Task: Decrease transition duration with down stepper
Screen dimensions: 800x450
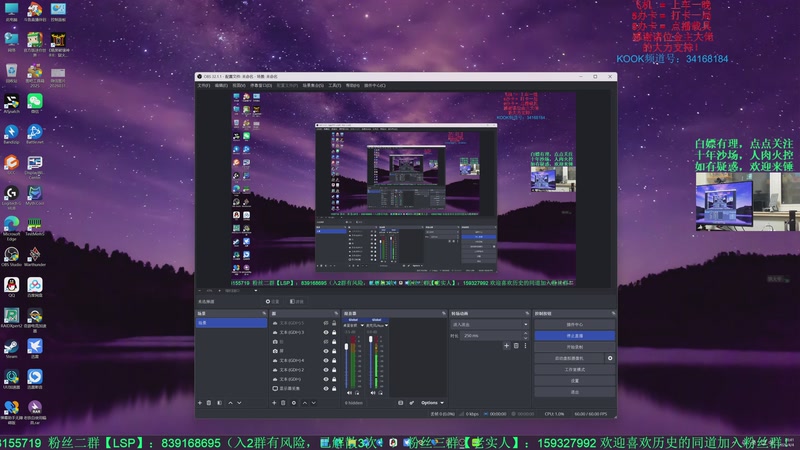Action: pyautogui.click(x=526, y=338)
